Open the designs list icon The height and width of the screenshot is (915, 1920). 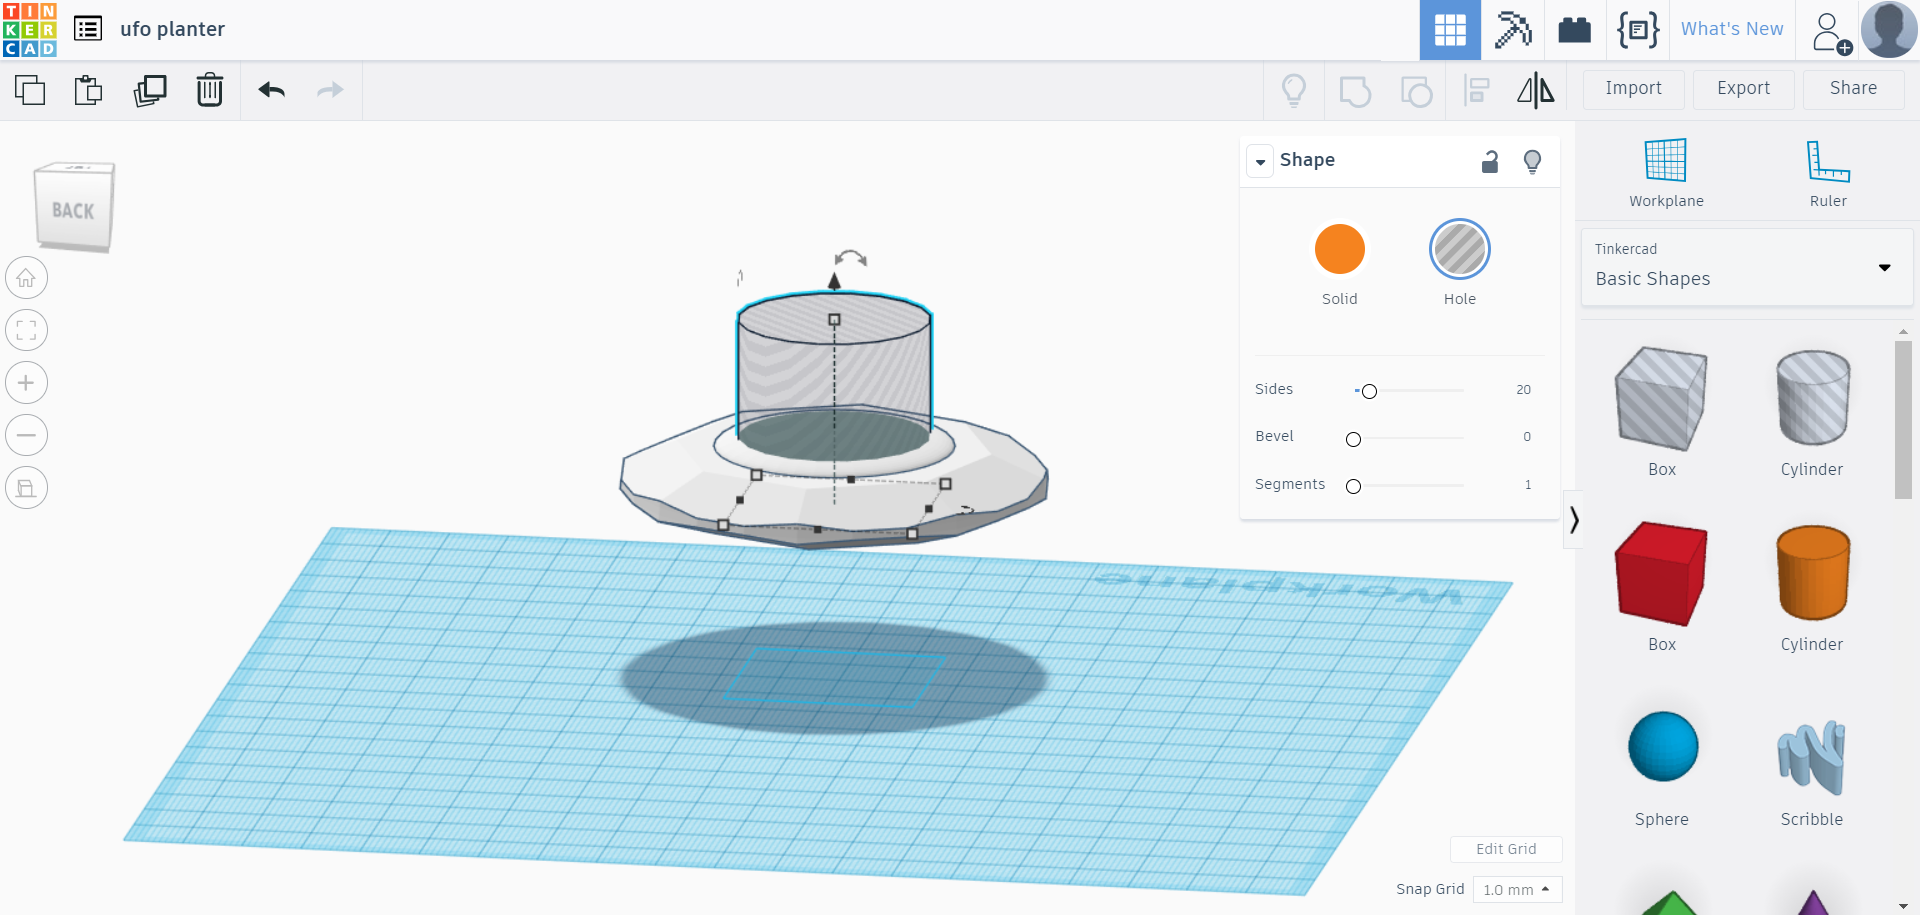pos(88,29)
